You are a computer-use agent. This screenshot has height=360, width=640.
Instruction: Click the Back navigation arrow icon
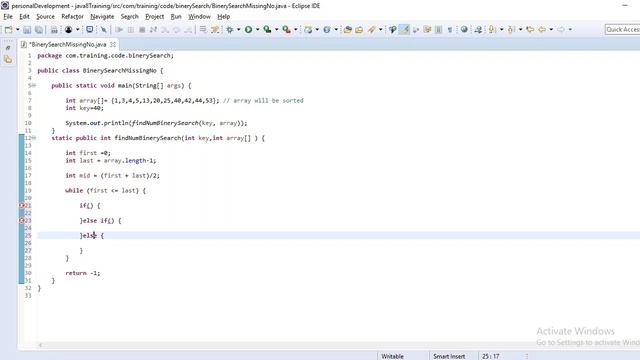click(542, 29)
